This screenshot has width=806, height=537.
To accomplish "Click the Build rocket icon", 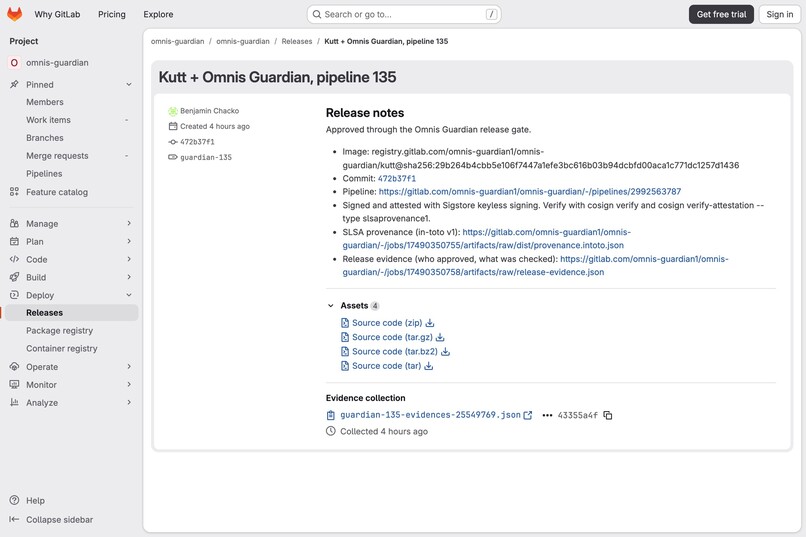I will coord(14,277).
